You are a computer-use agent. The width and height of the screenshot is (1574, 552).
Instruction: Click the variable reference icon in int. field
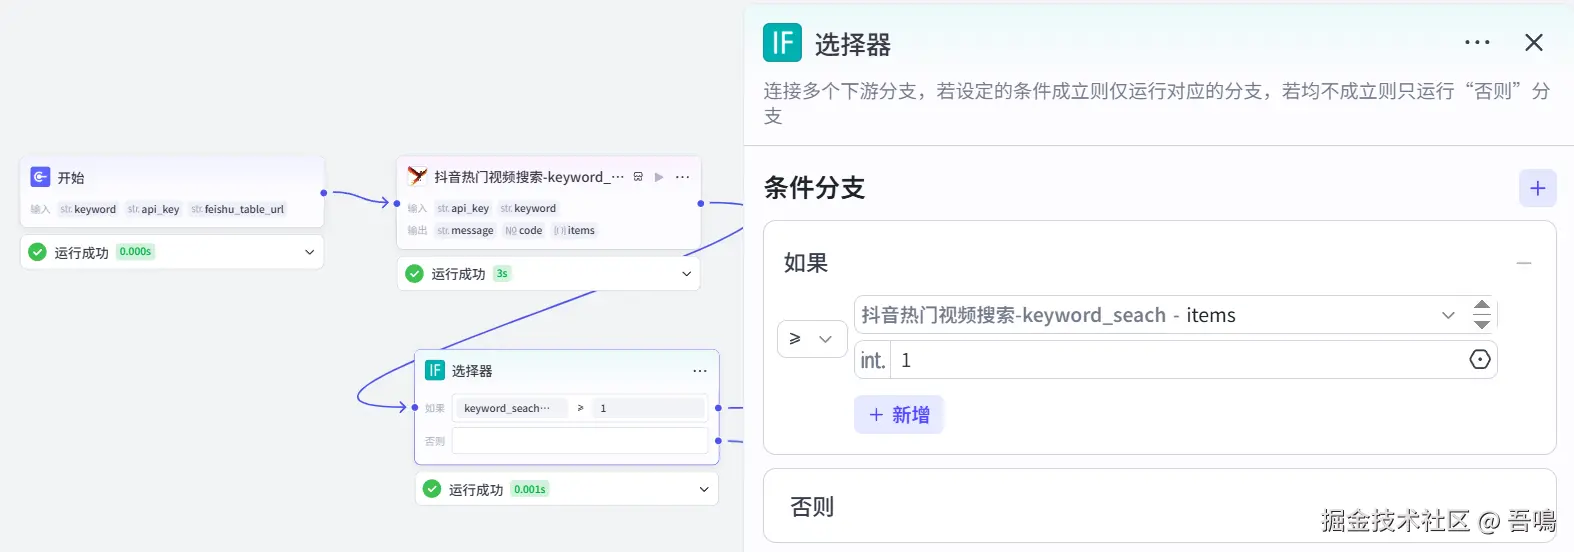point(1480,360)
